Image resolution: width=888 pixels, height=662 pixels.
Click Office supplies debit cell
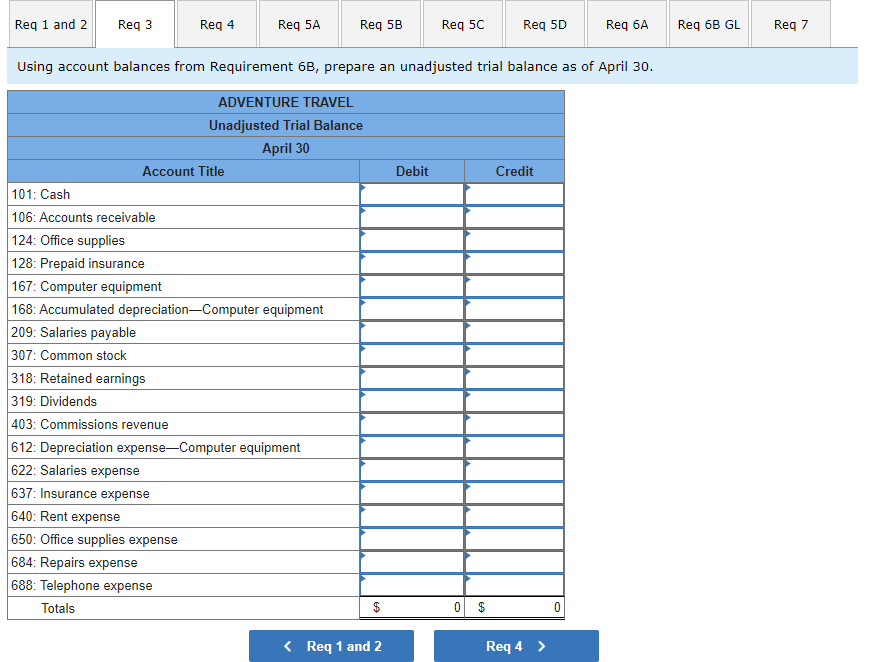tap(412, 240)
